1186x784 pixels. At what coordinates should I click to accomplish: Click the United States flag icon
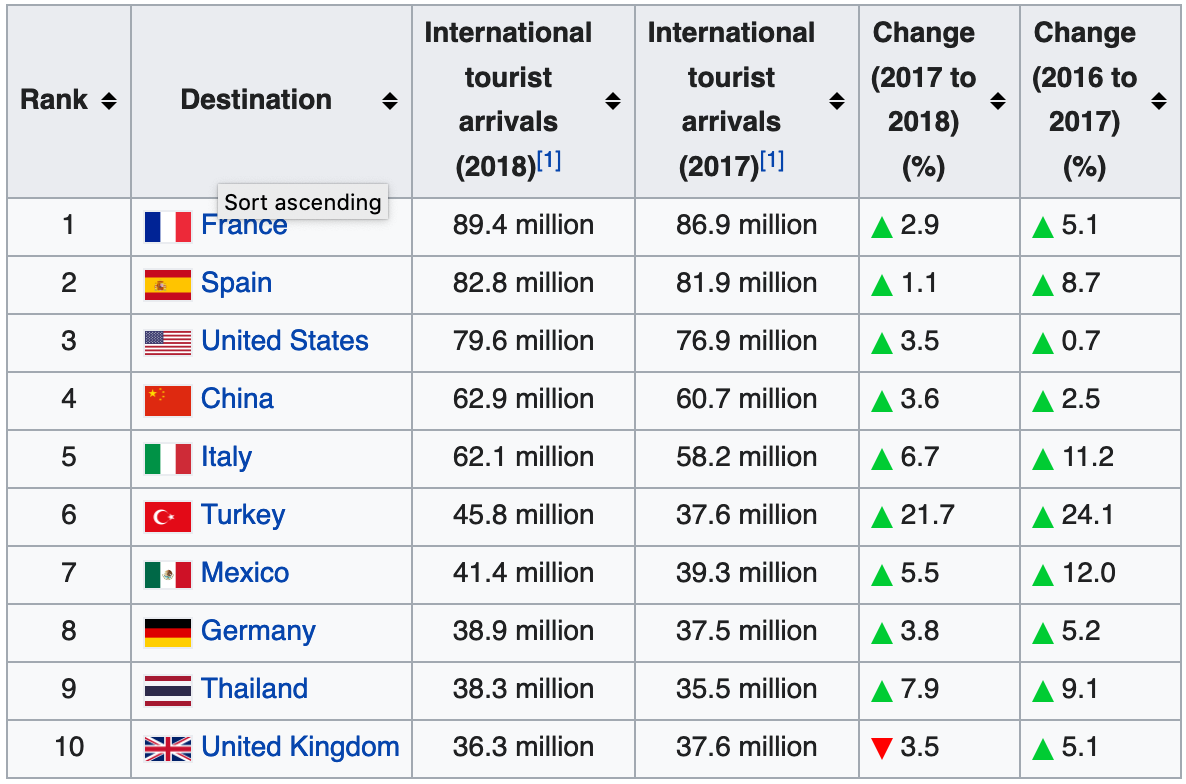click(x=167, y=342)
